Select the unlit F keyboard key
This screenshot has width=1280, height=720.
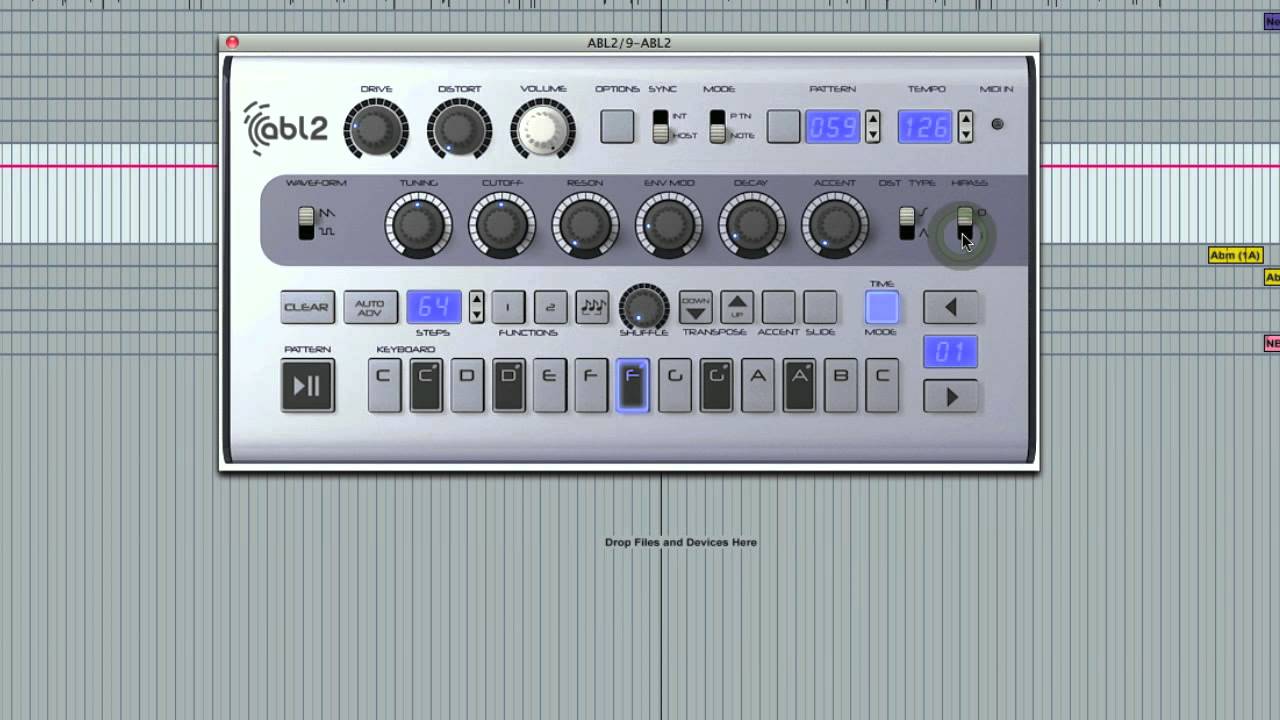591,386
